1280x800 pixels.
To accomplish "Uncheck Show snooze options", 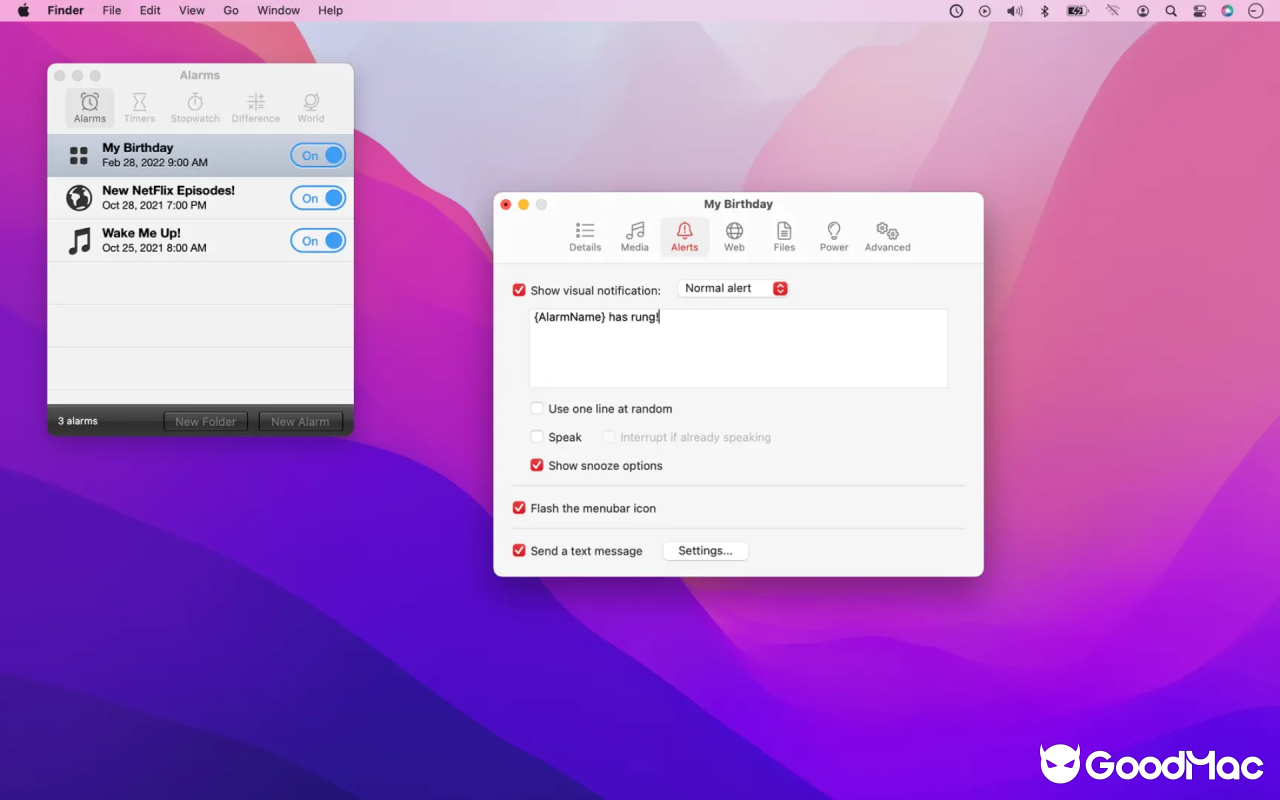I will tap(537, 465).
